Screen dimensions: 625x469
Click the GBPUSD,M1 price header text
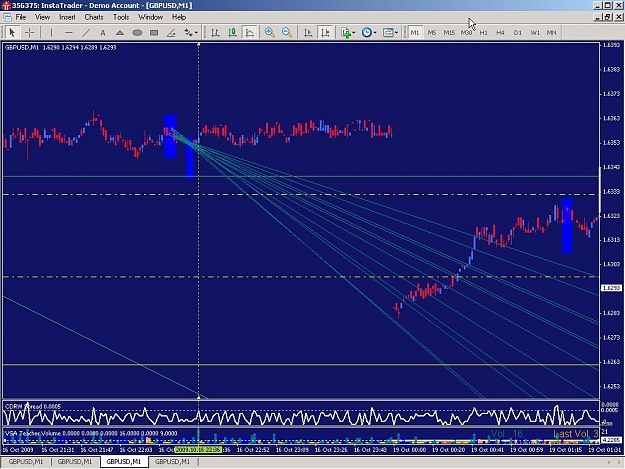point(60,47)
